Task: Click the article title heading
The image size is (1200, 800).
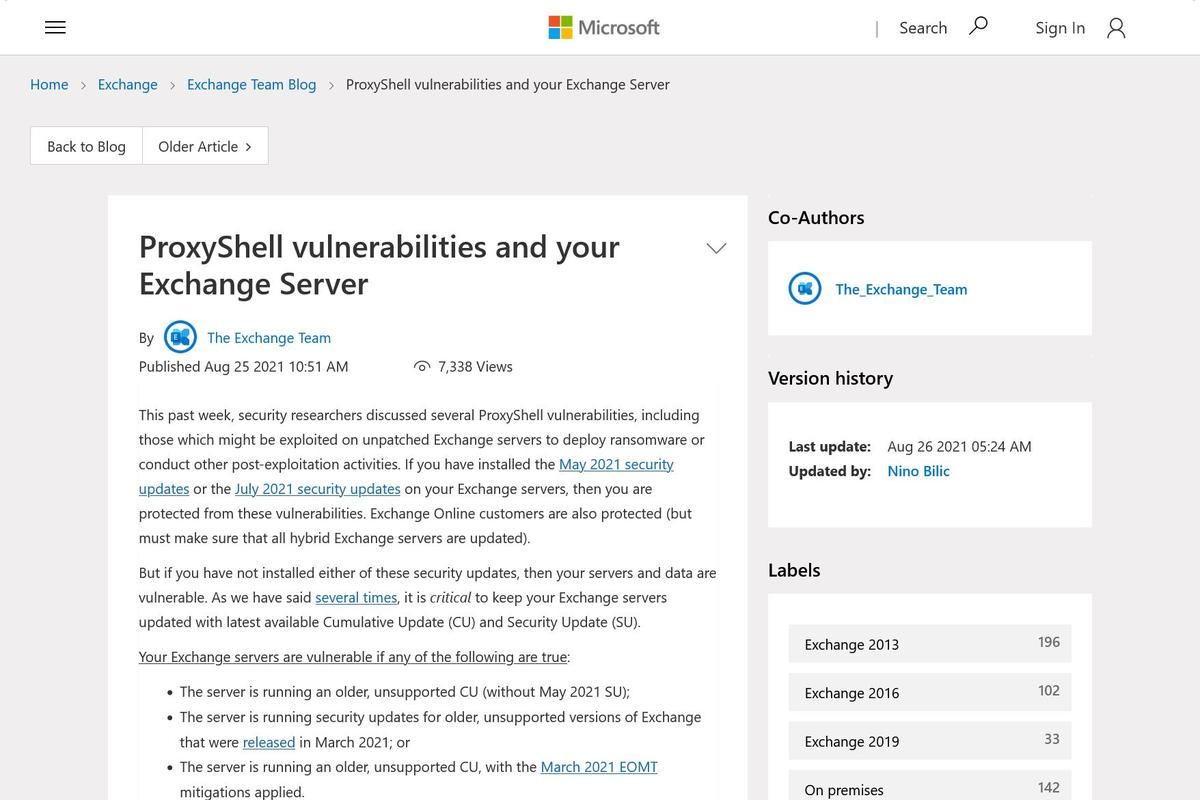Action: [379, 264]
